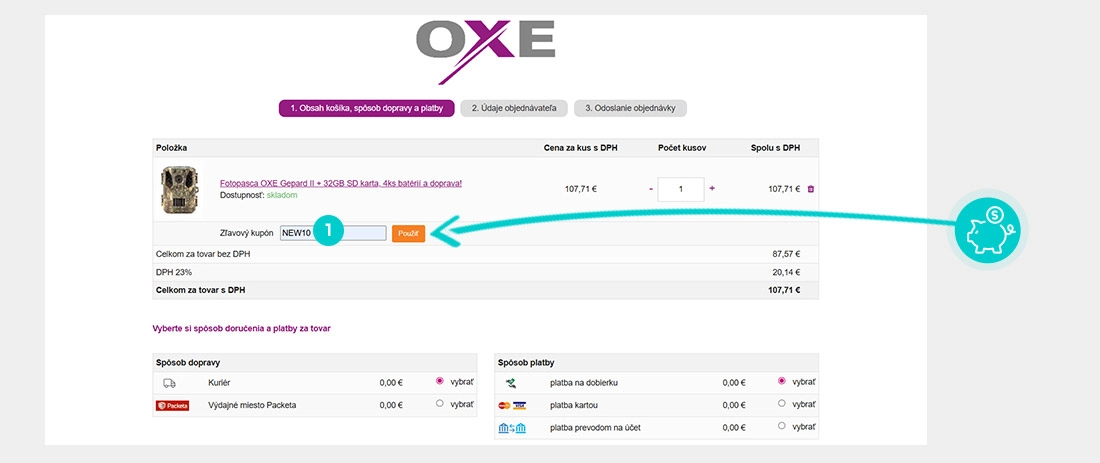
Task: Go to step 3. Odoslanie objednávky
Action: coord(630,109)
